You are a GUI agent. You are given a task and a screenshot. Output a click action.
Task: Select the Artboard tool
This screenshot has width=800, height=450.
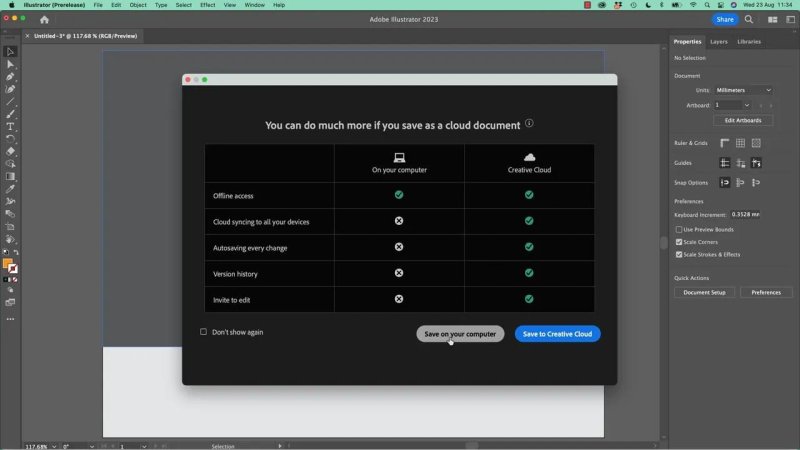[10, 227]
